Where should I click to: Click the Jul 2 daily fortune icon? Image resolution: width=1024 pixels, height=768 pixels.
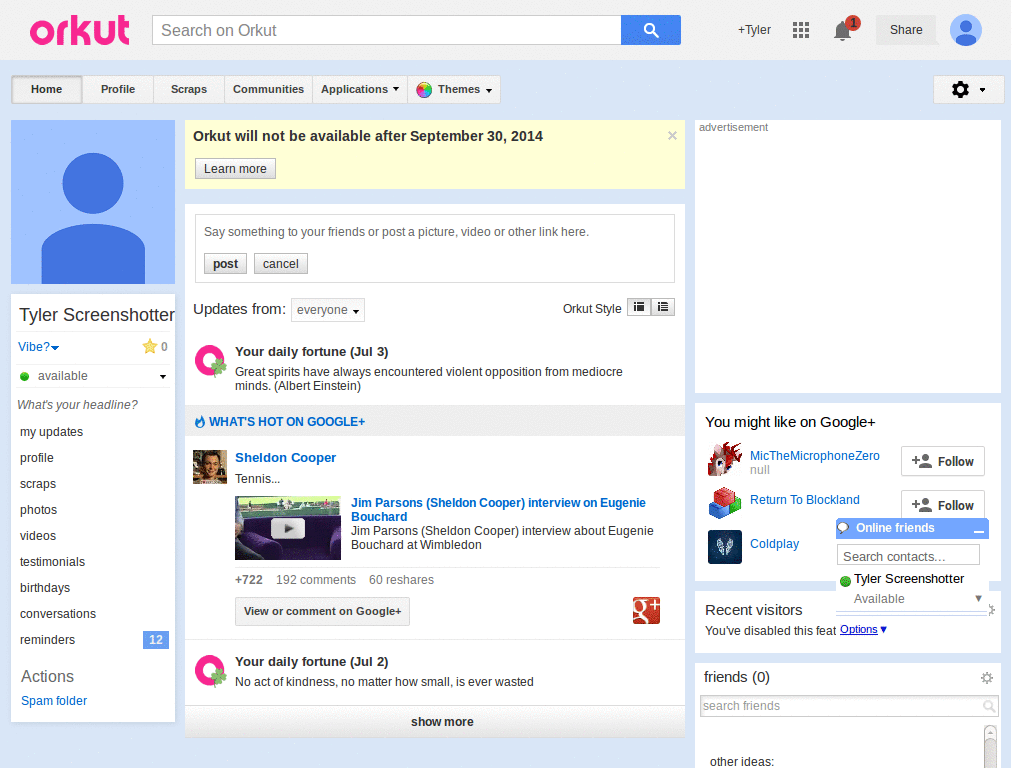tap(210, 671)
